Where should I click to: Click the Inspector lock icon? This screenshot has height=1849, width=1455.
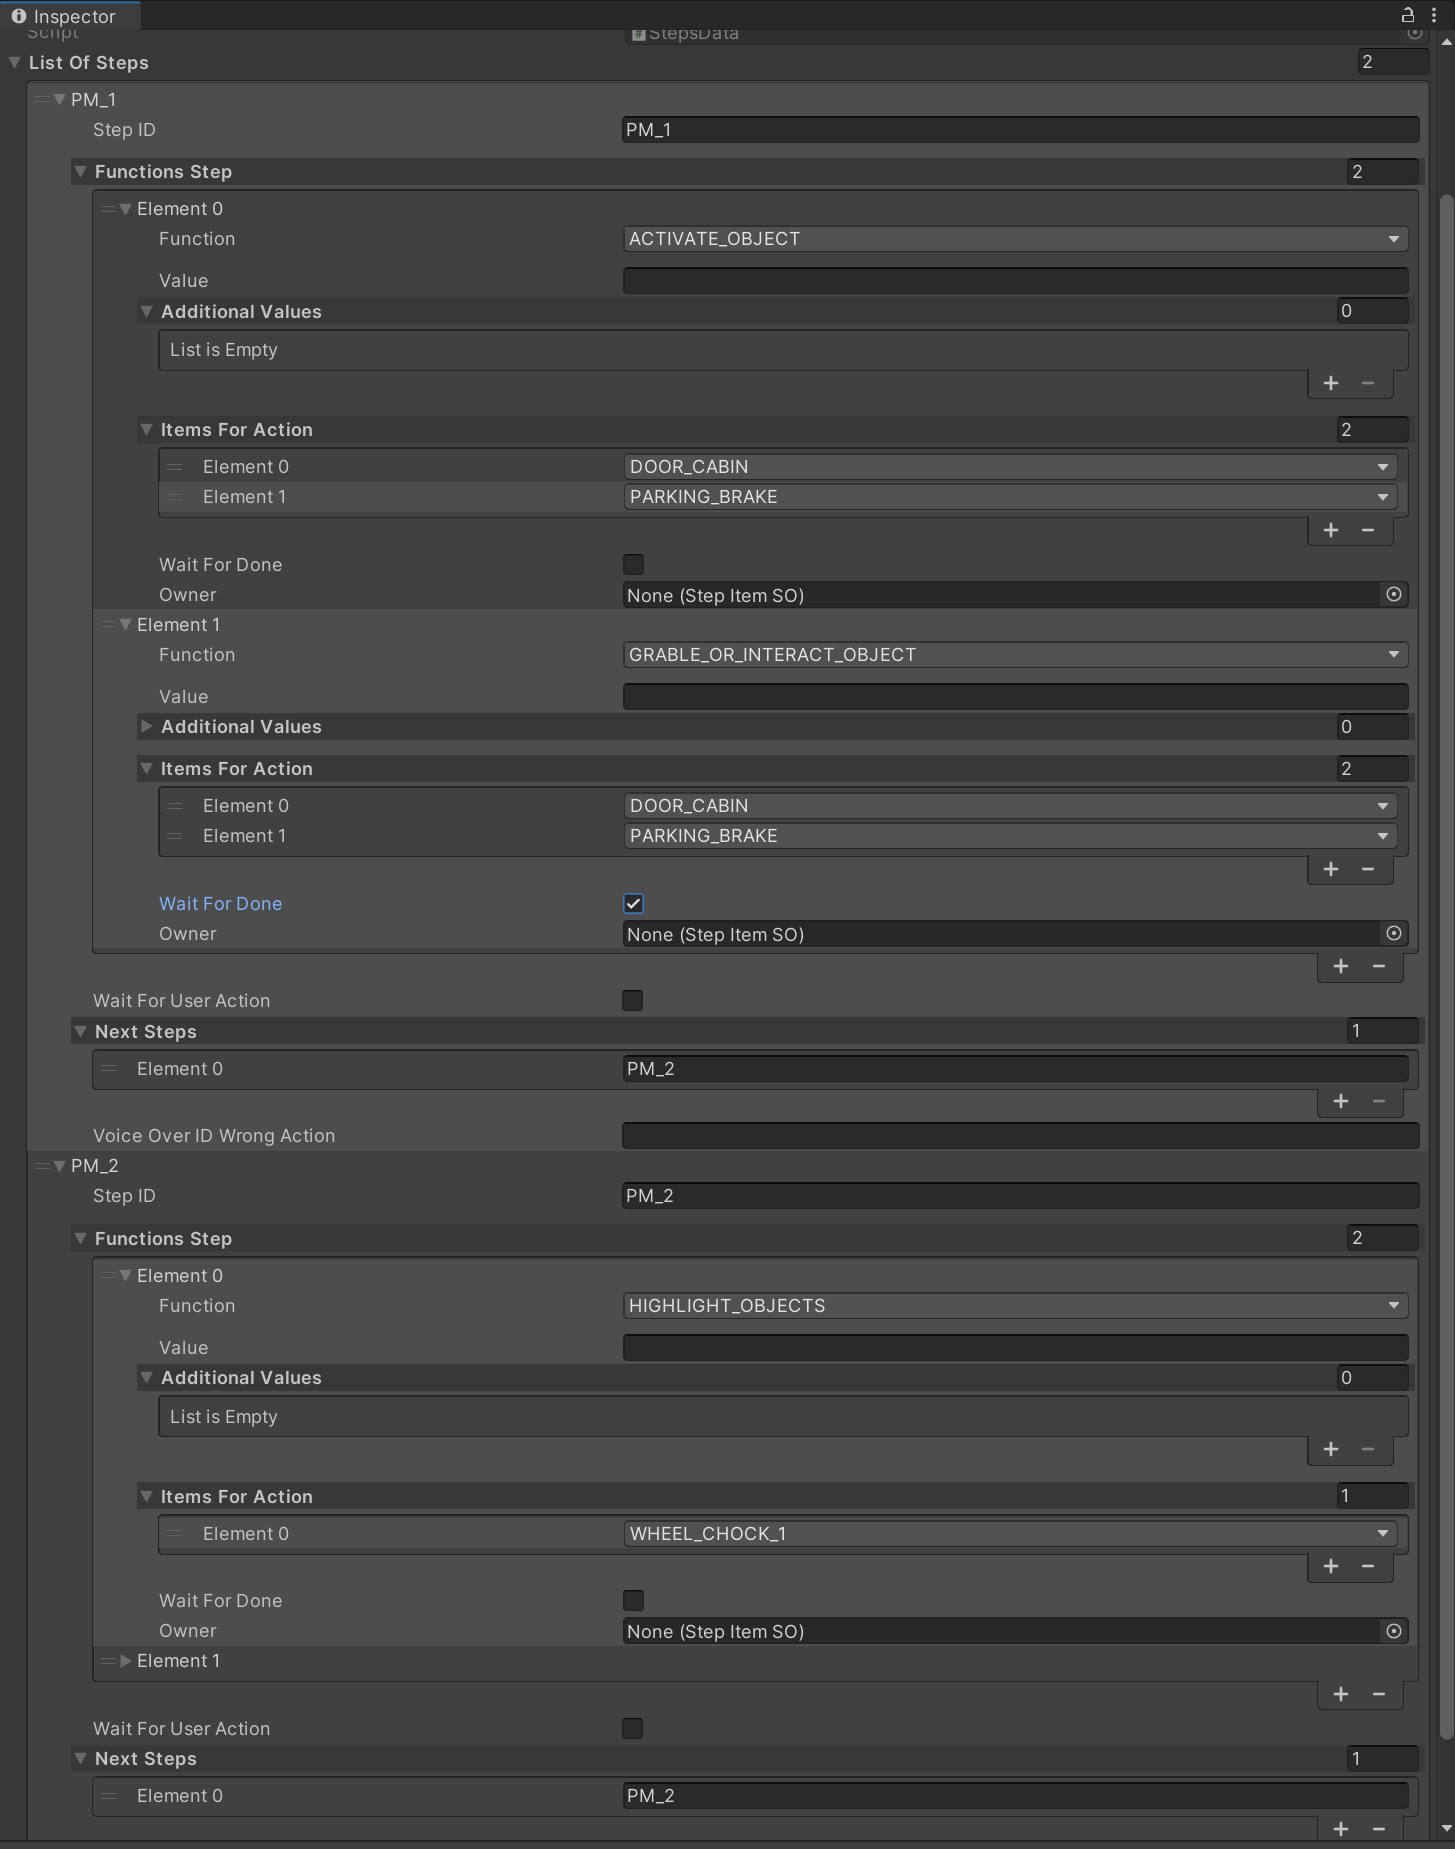click(1407, 15)
